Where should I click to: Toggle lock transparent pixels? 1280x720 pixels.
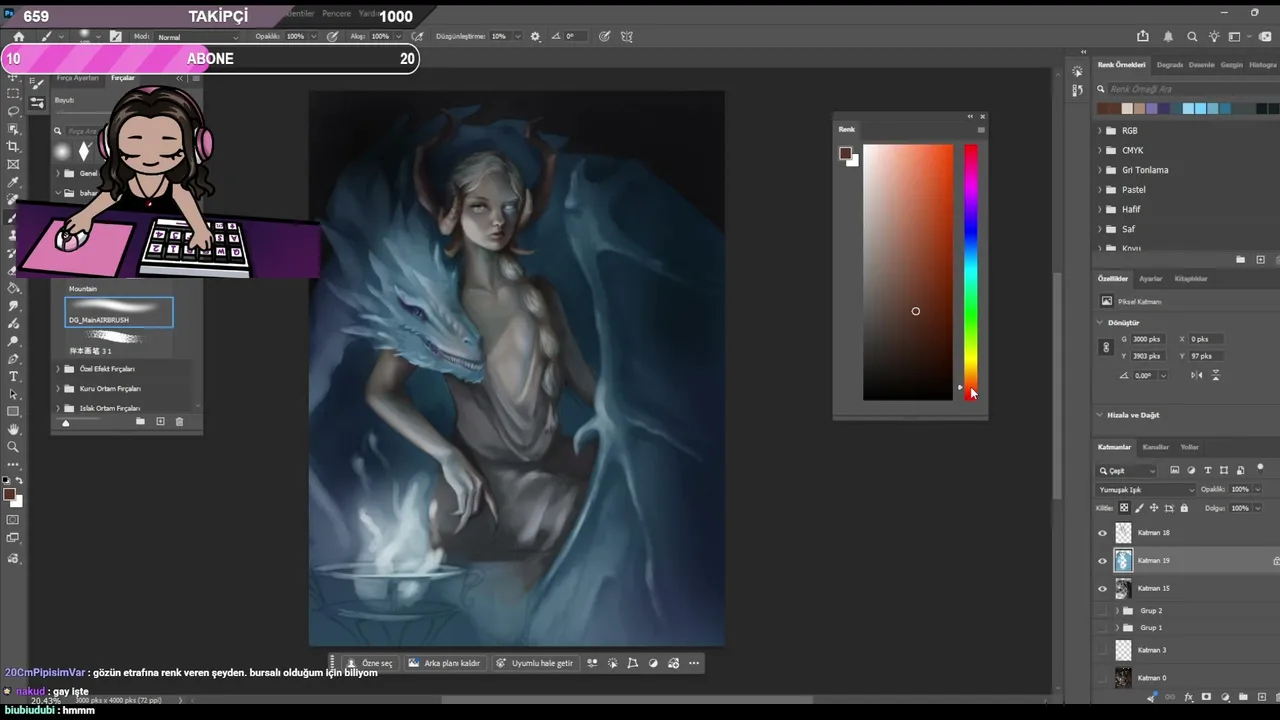tap(1124, 508)
